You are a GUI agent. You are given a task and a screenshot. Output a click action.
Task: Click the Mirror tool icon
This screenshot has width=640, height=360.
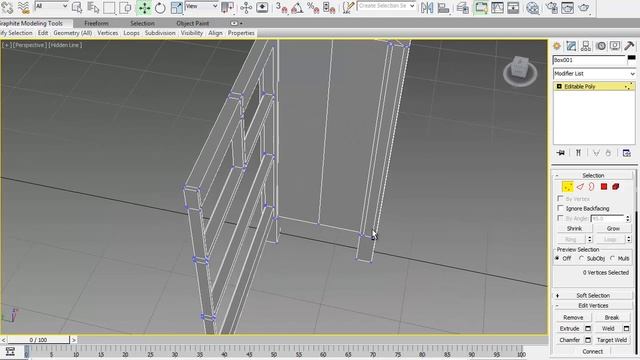tap(427, 7)
